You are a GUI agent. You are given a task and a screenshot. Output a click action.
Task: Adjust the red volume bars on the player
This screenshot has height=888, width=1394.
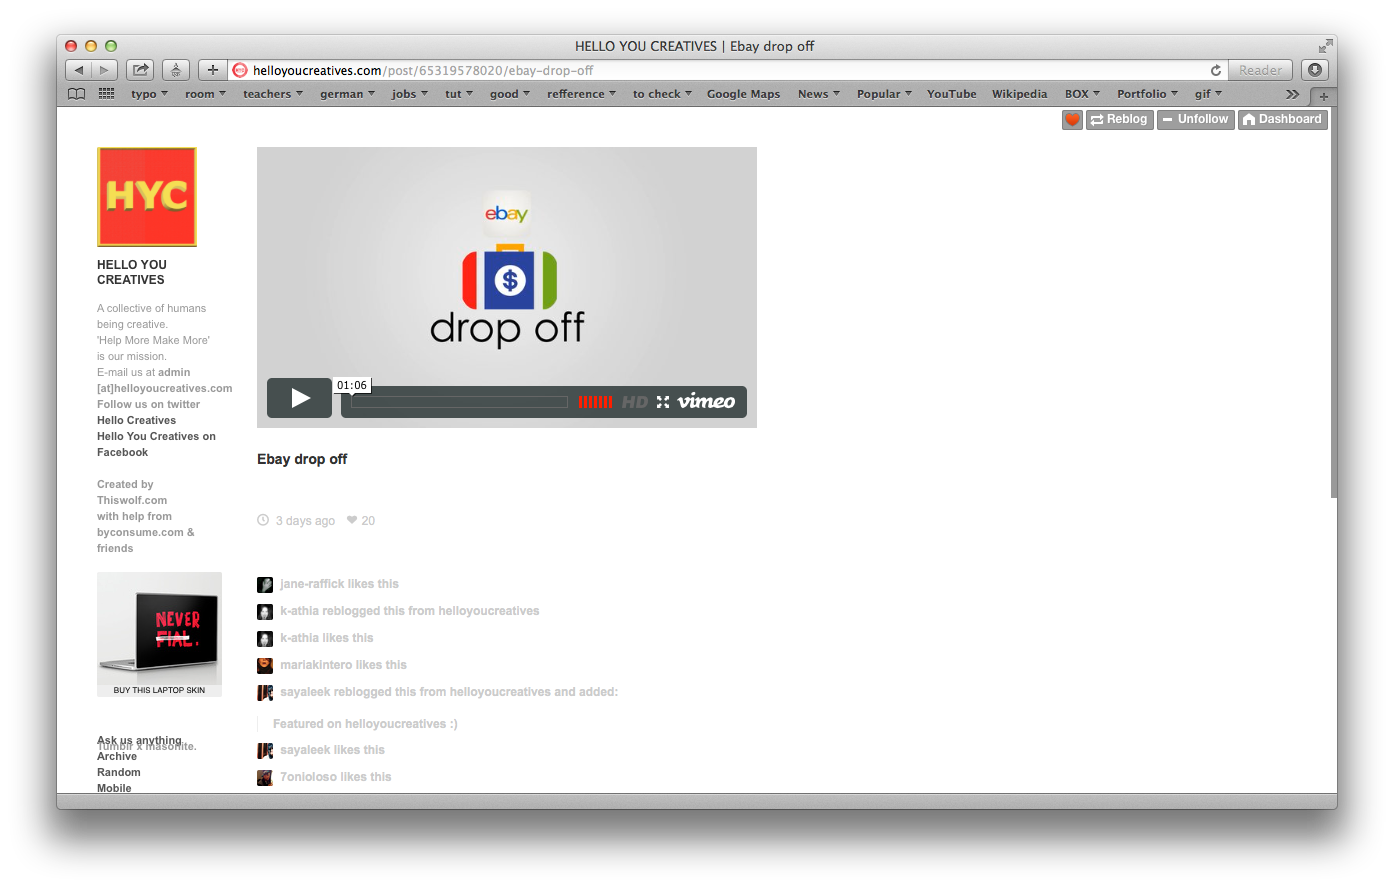(x=595, y=402)
